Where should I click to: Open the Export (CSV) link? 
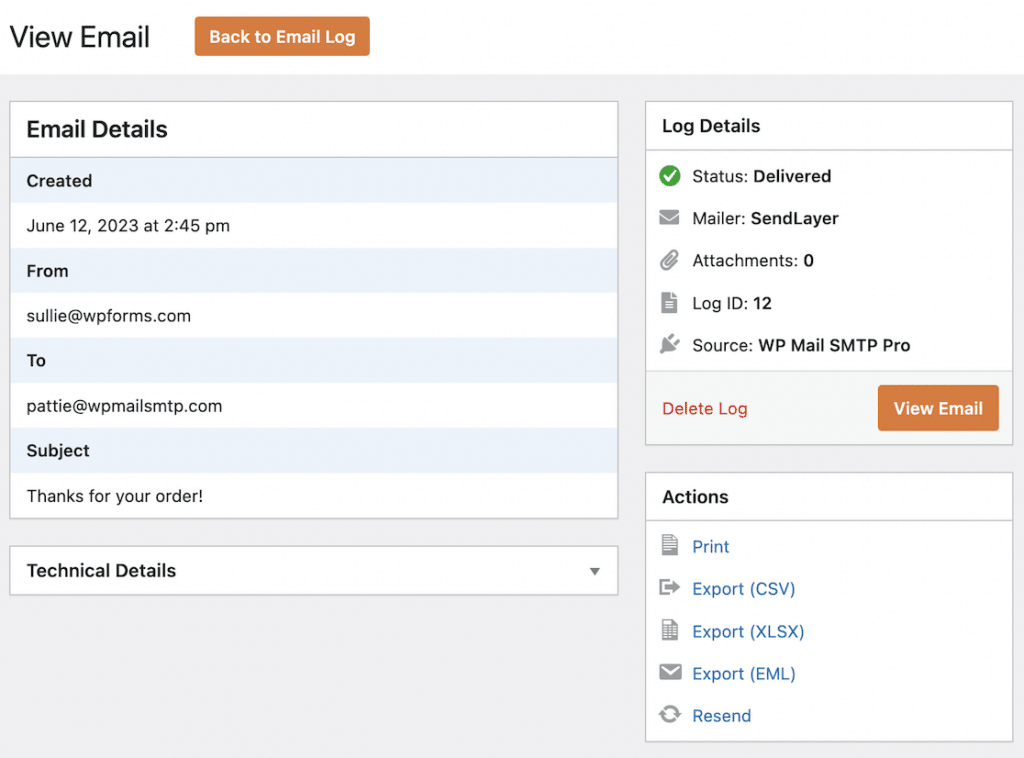(x=743, y=588)
